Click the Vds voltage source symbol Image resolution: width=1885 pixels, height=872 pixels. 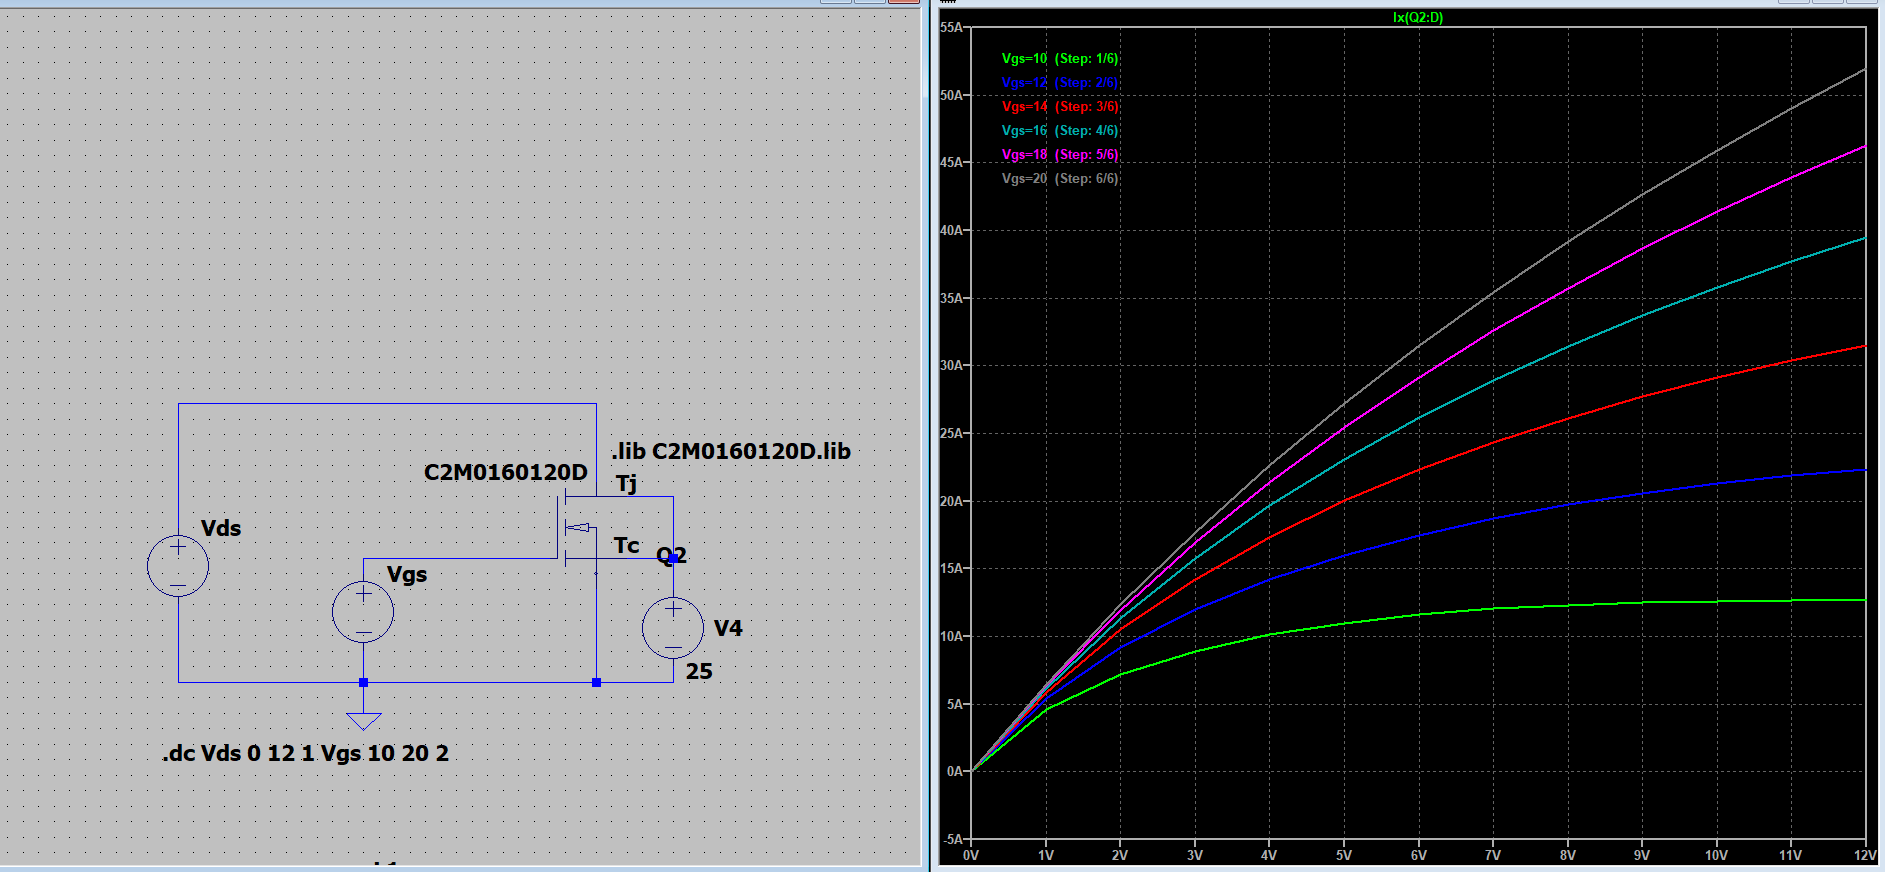tap(178, 566)
